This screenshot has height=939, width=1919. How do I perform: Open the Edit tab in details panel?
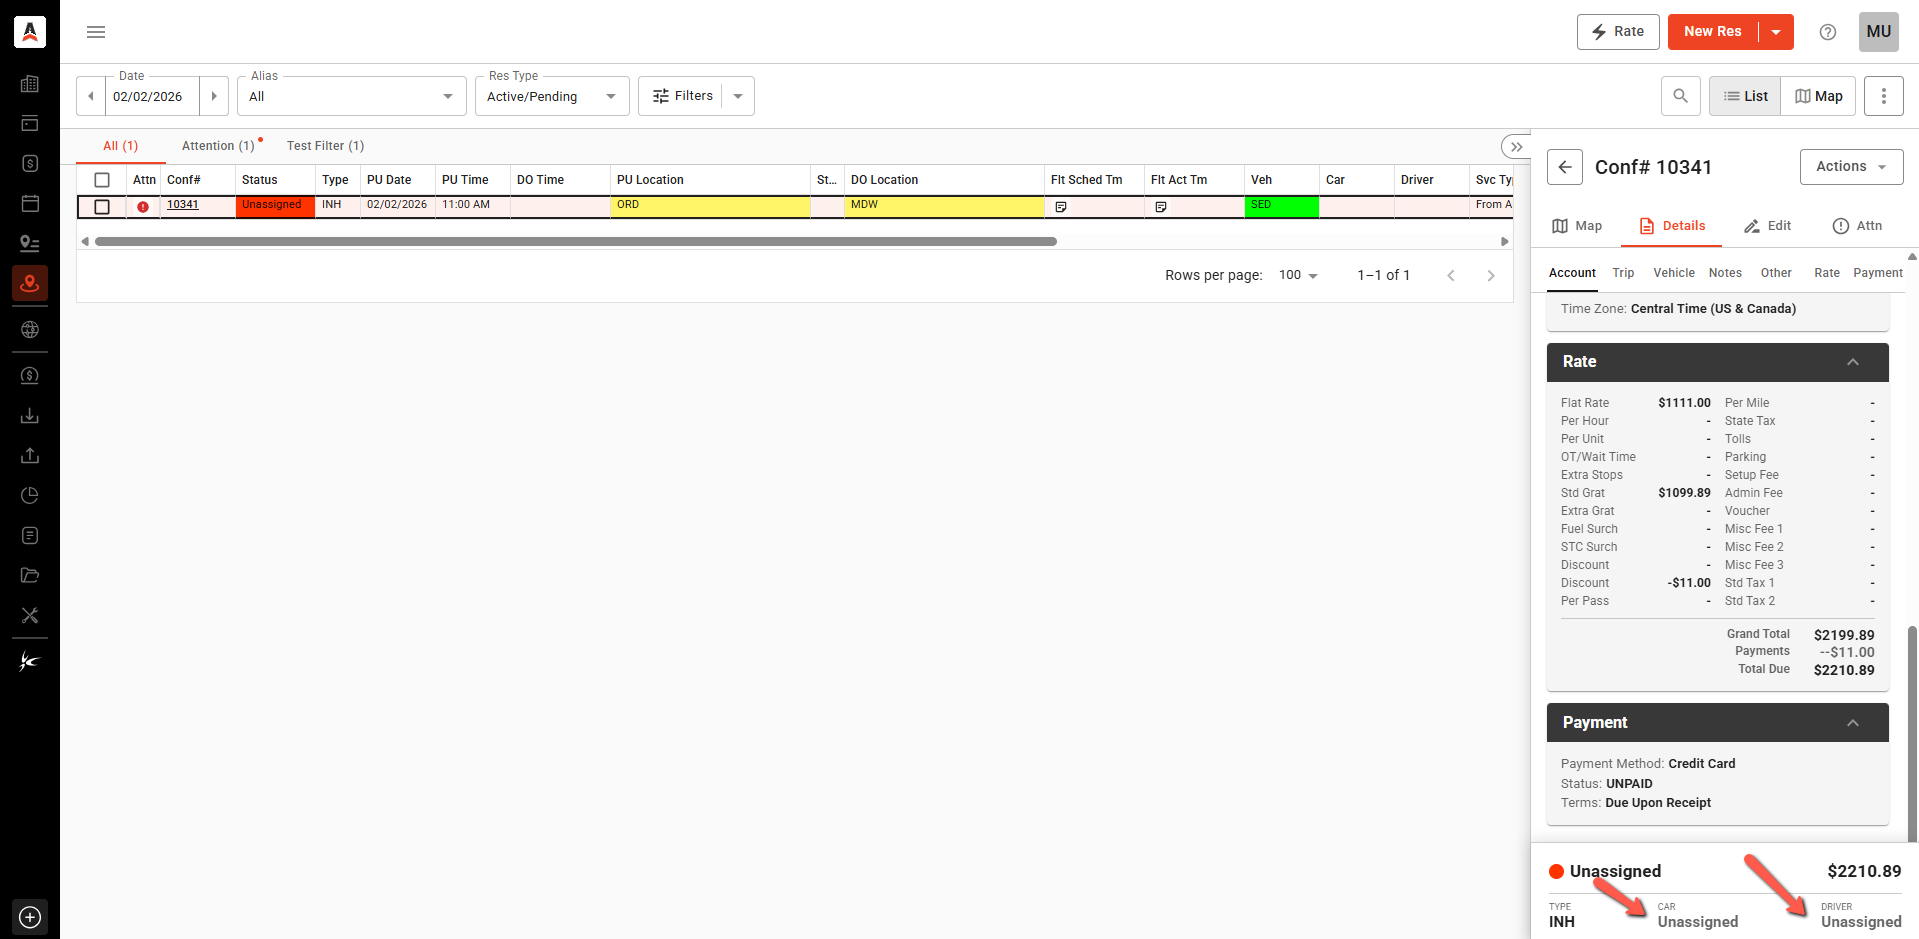1767,226
